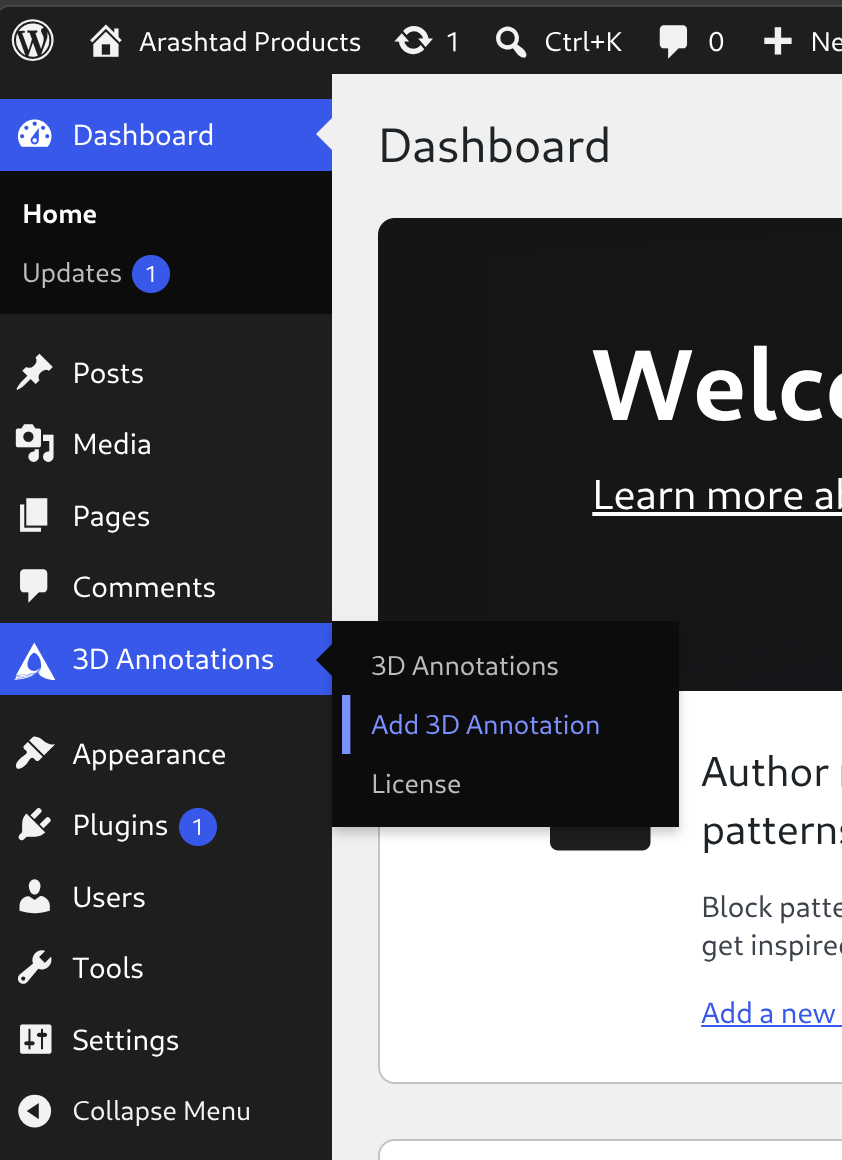Visit the Arashtad Products site link
This screenshot has width=842, height=1160.
250,42
